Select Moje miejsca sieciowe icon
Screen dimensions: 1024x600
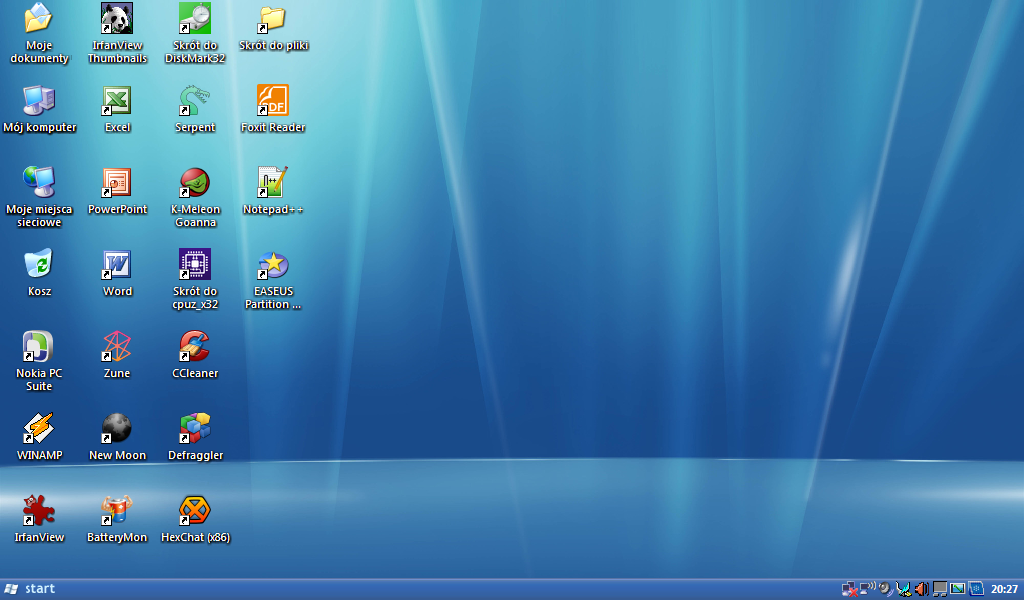tap(39, 182)
